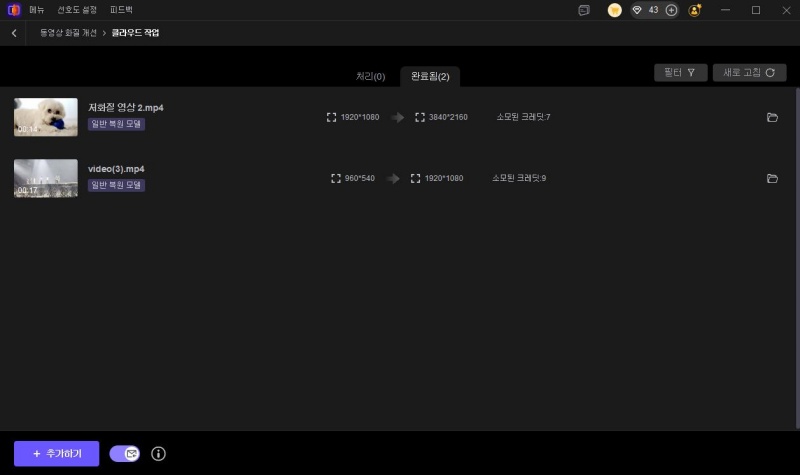Click output resolution 1920*1080 of video(3).mp4
800x475 pixels.
(444, 179)
